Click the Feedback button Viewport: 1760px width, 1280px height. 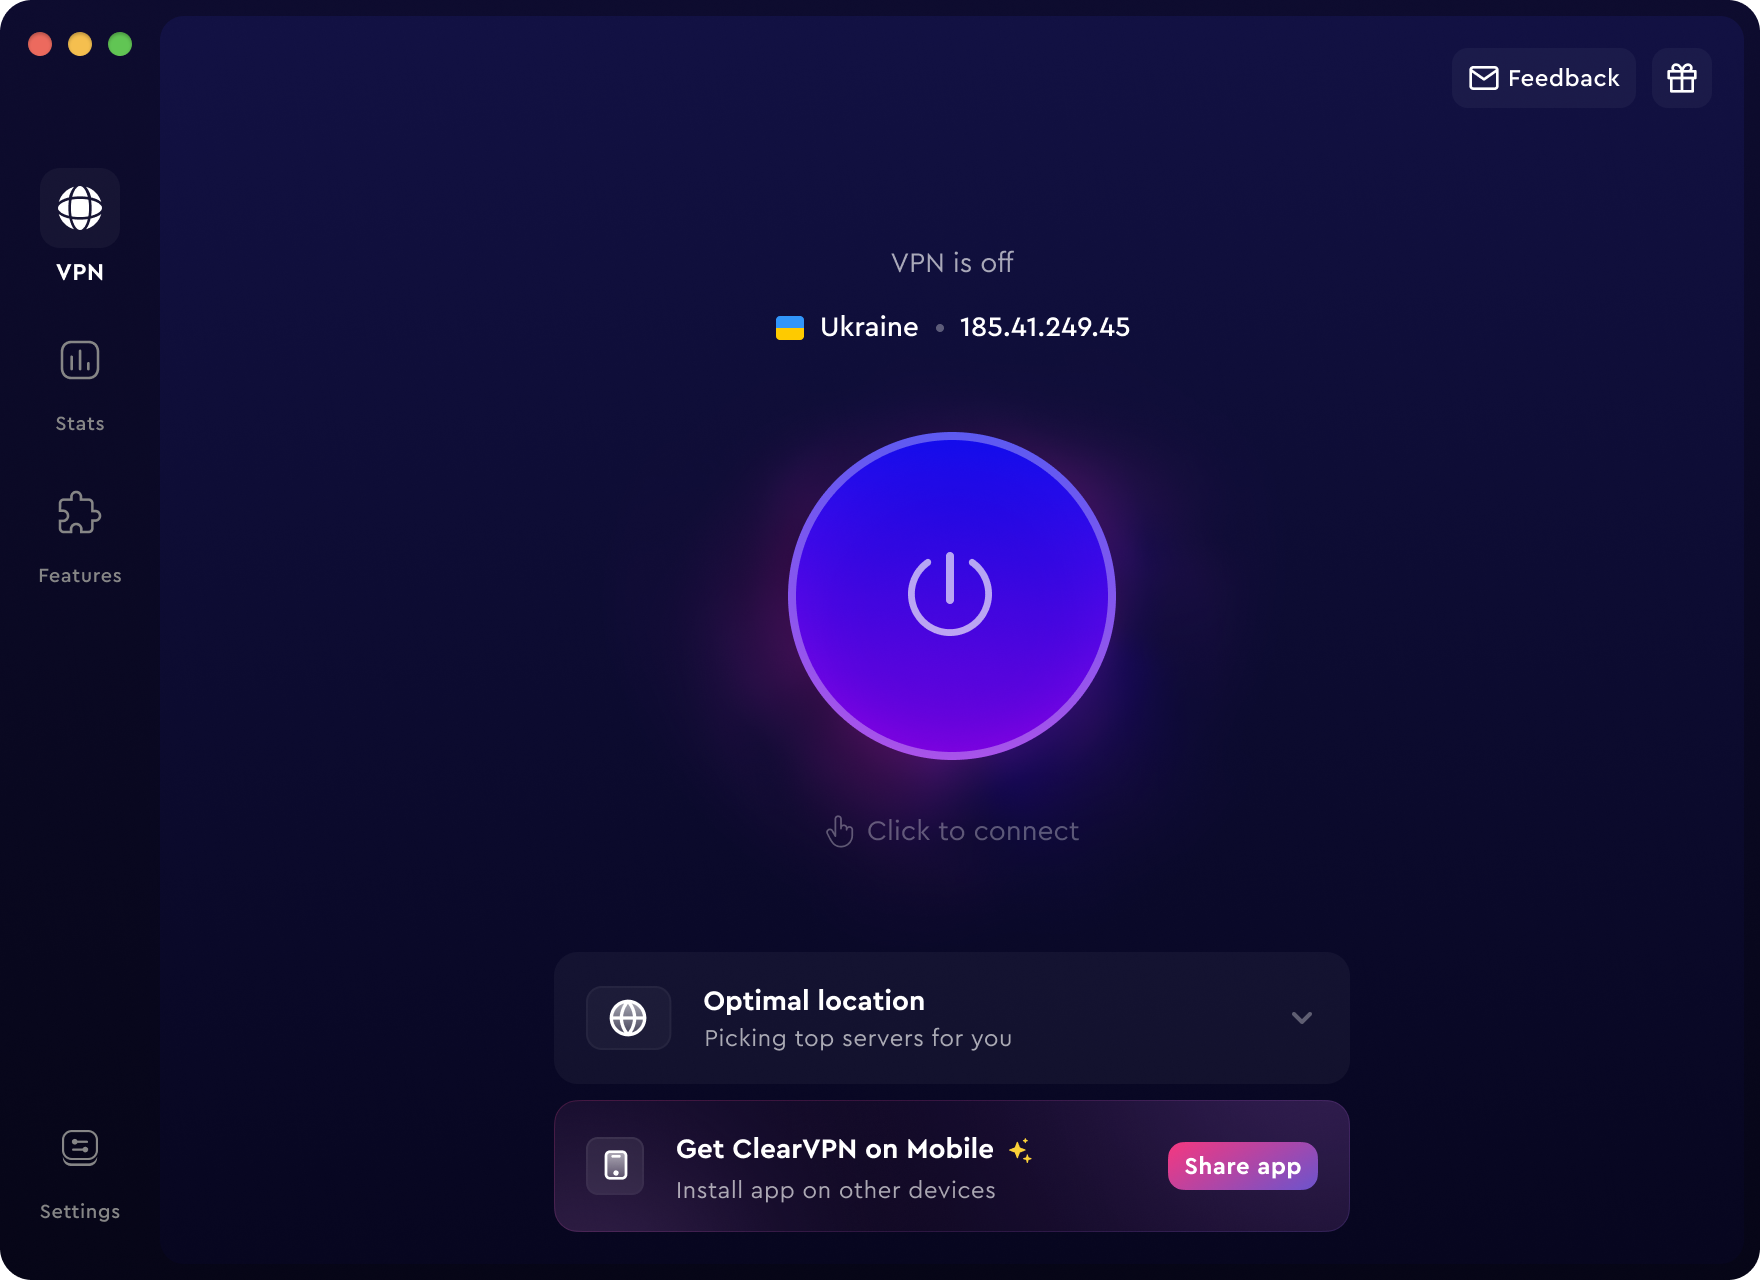tap(1544, 78)
